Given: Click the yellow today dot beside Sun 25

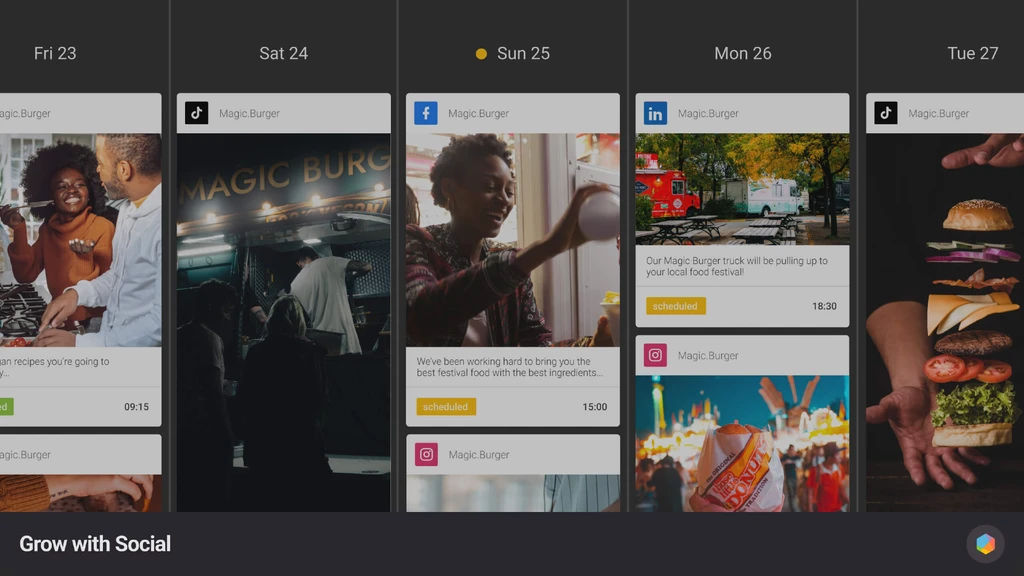Looking at the screenshot, I should coord(481,54).
